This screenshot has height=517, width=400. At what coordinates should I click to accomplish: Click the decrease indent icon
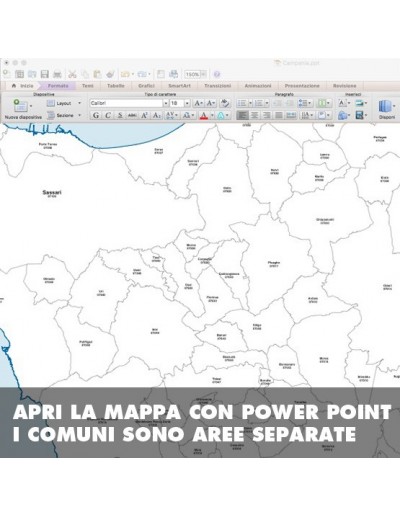click(277, 103)
